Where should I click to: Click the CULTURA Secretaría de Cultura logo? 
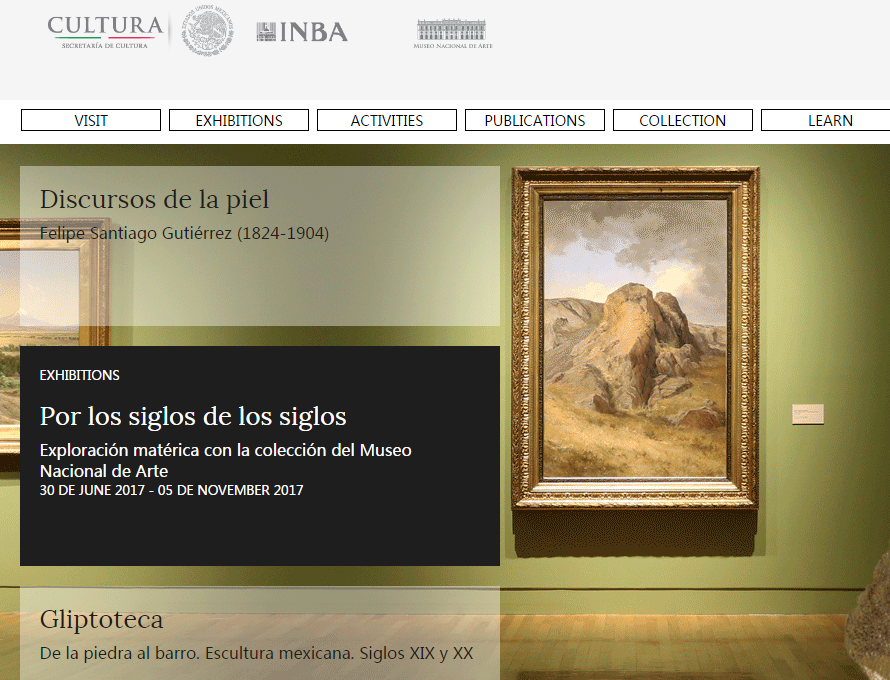(x=105, y=32)
